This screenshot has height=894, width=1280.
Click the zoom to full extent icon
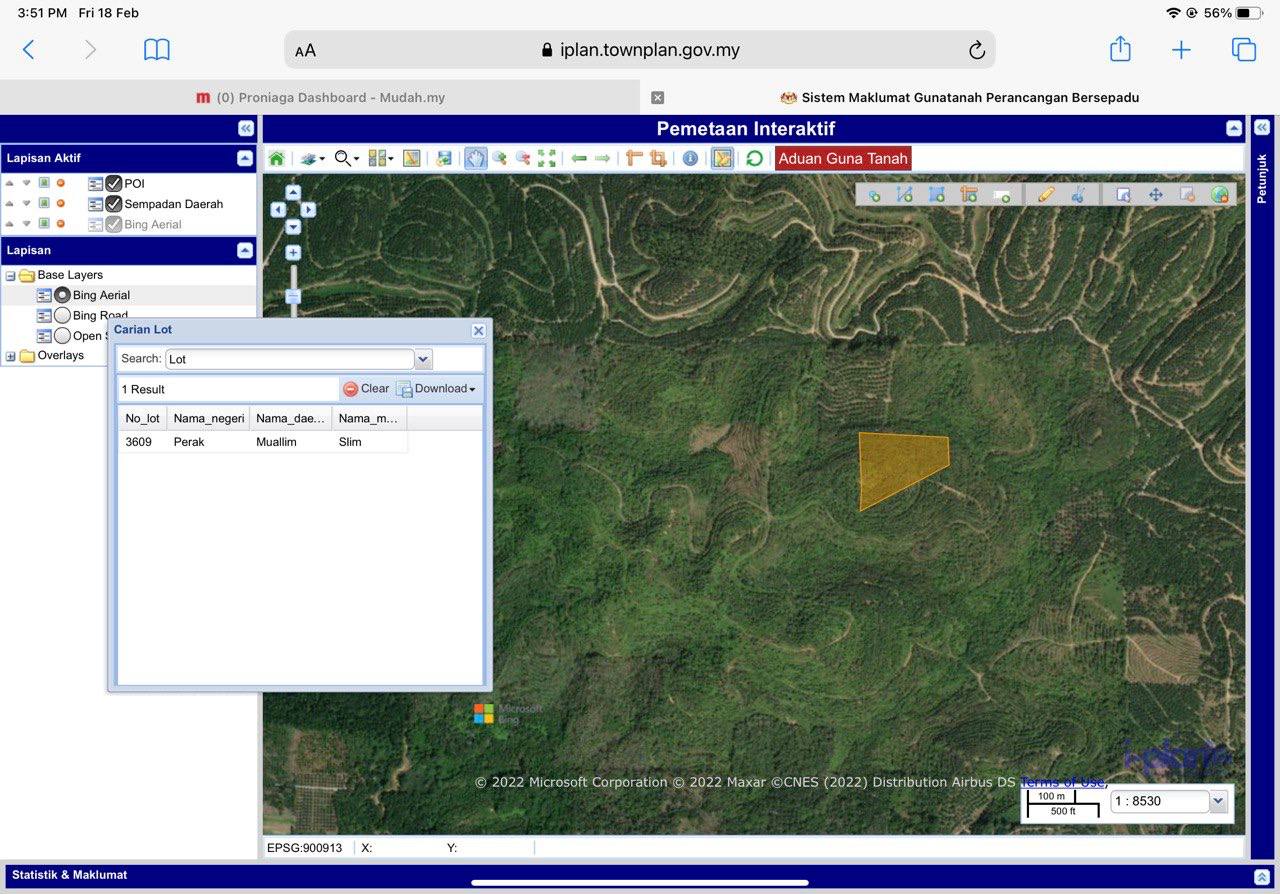[547, 158]
